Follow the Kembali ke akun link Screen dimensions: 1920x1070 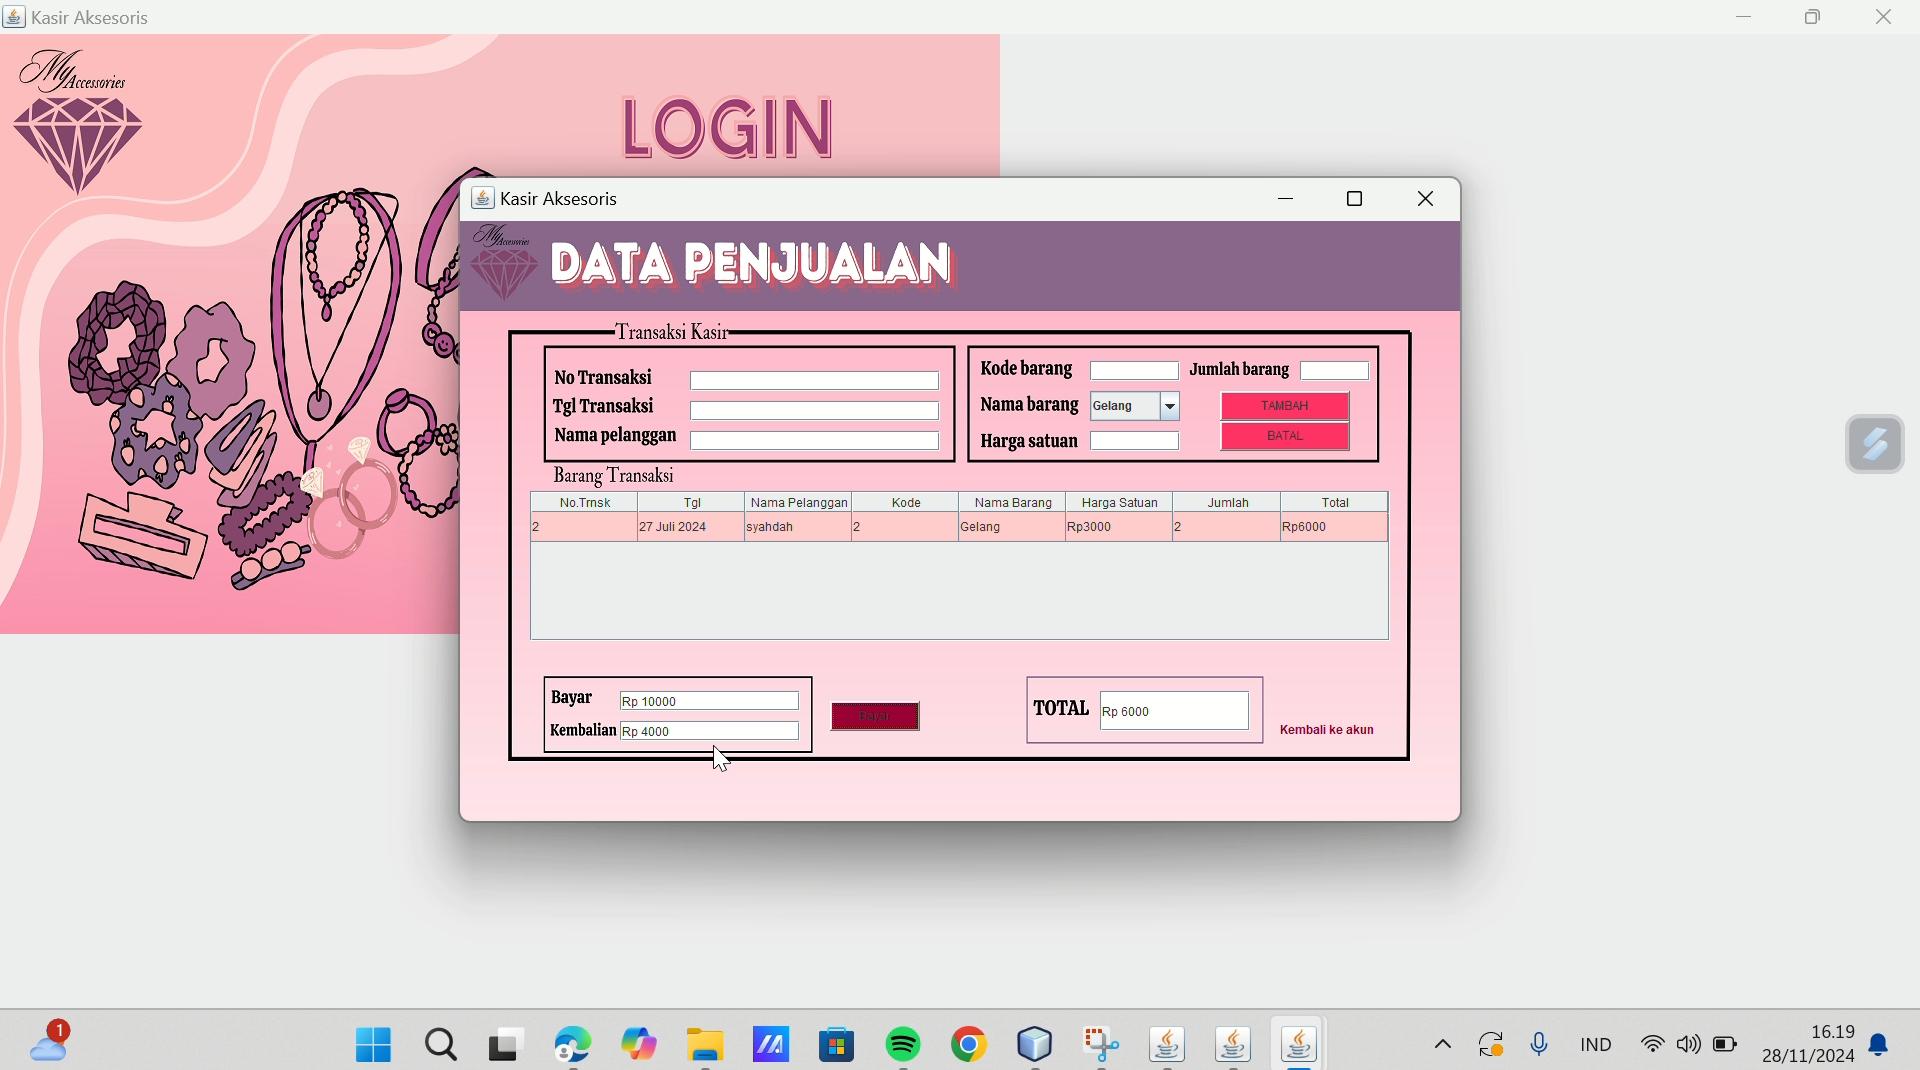click(x=1326, y=730)
